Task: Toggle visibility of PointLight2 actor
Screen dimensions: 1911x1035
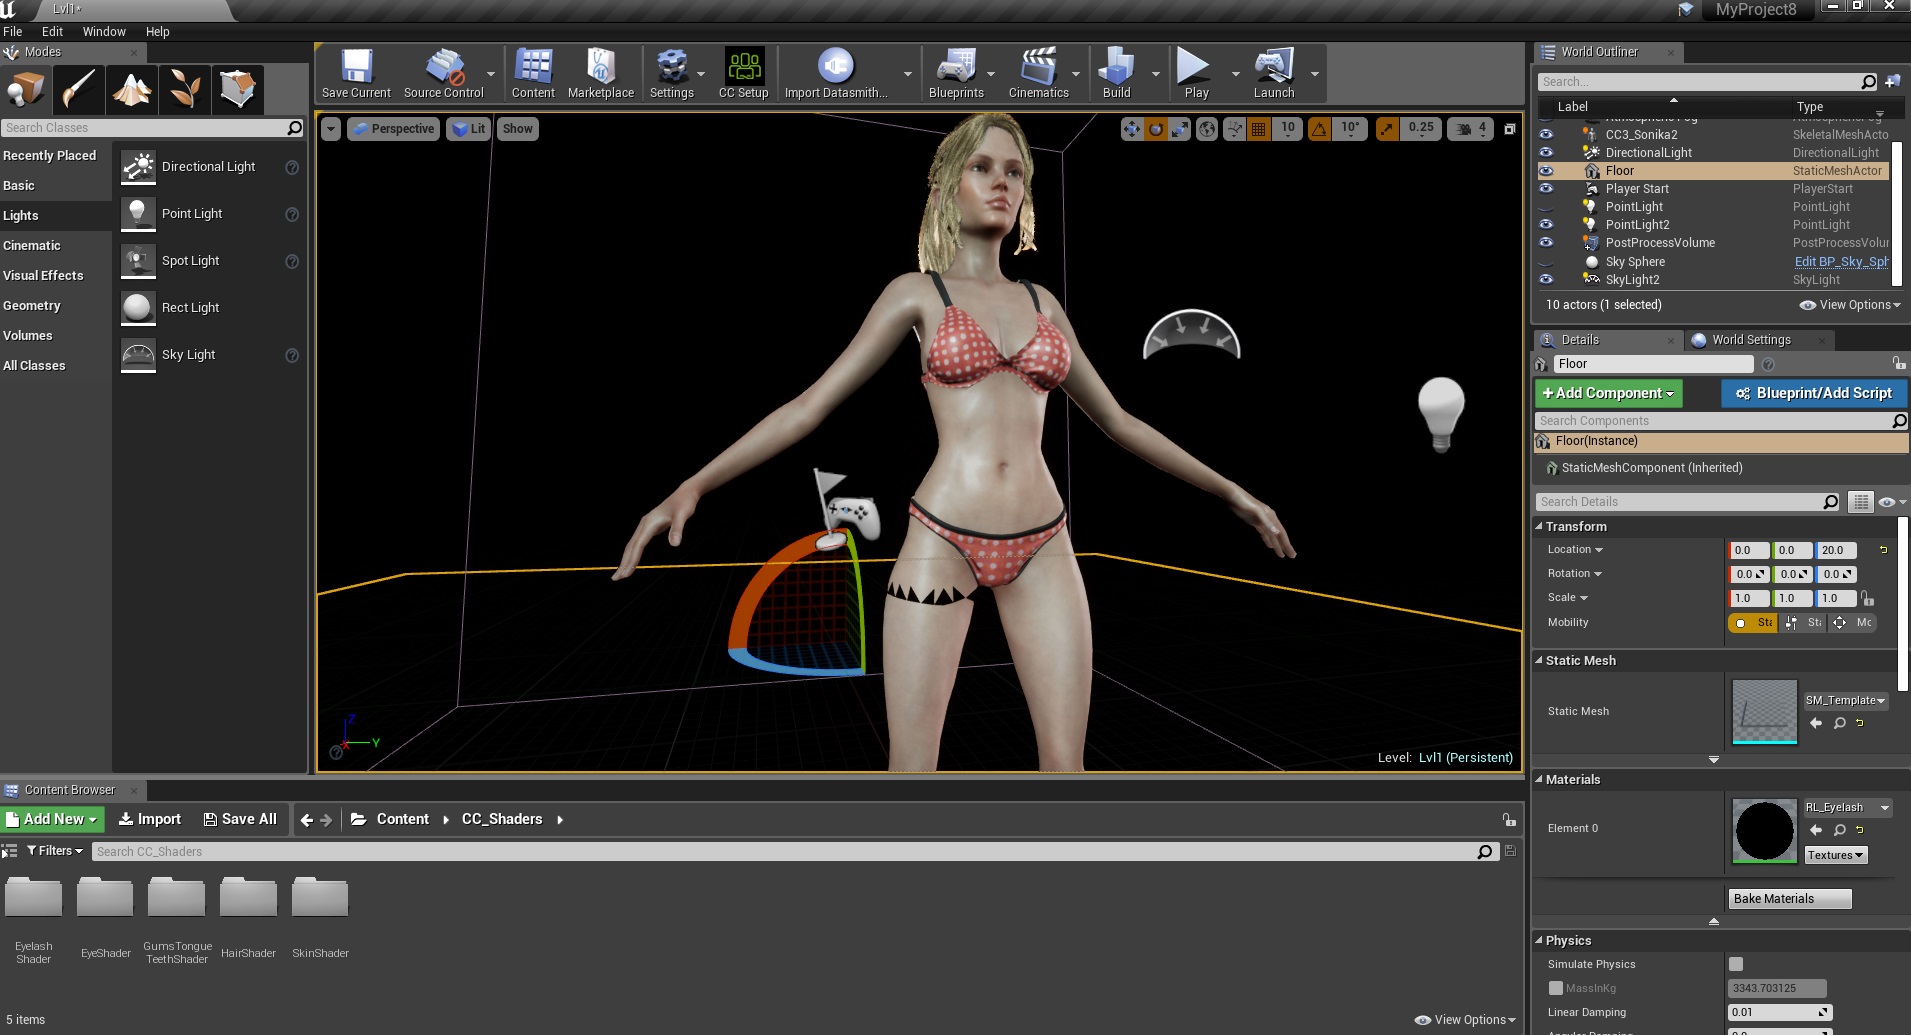Action: (x=1546, y=224)
